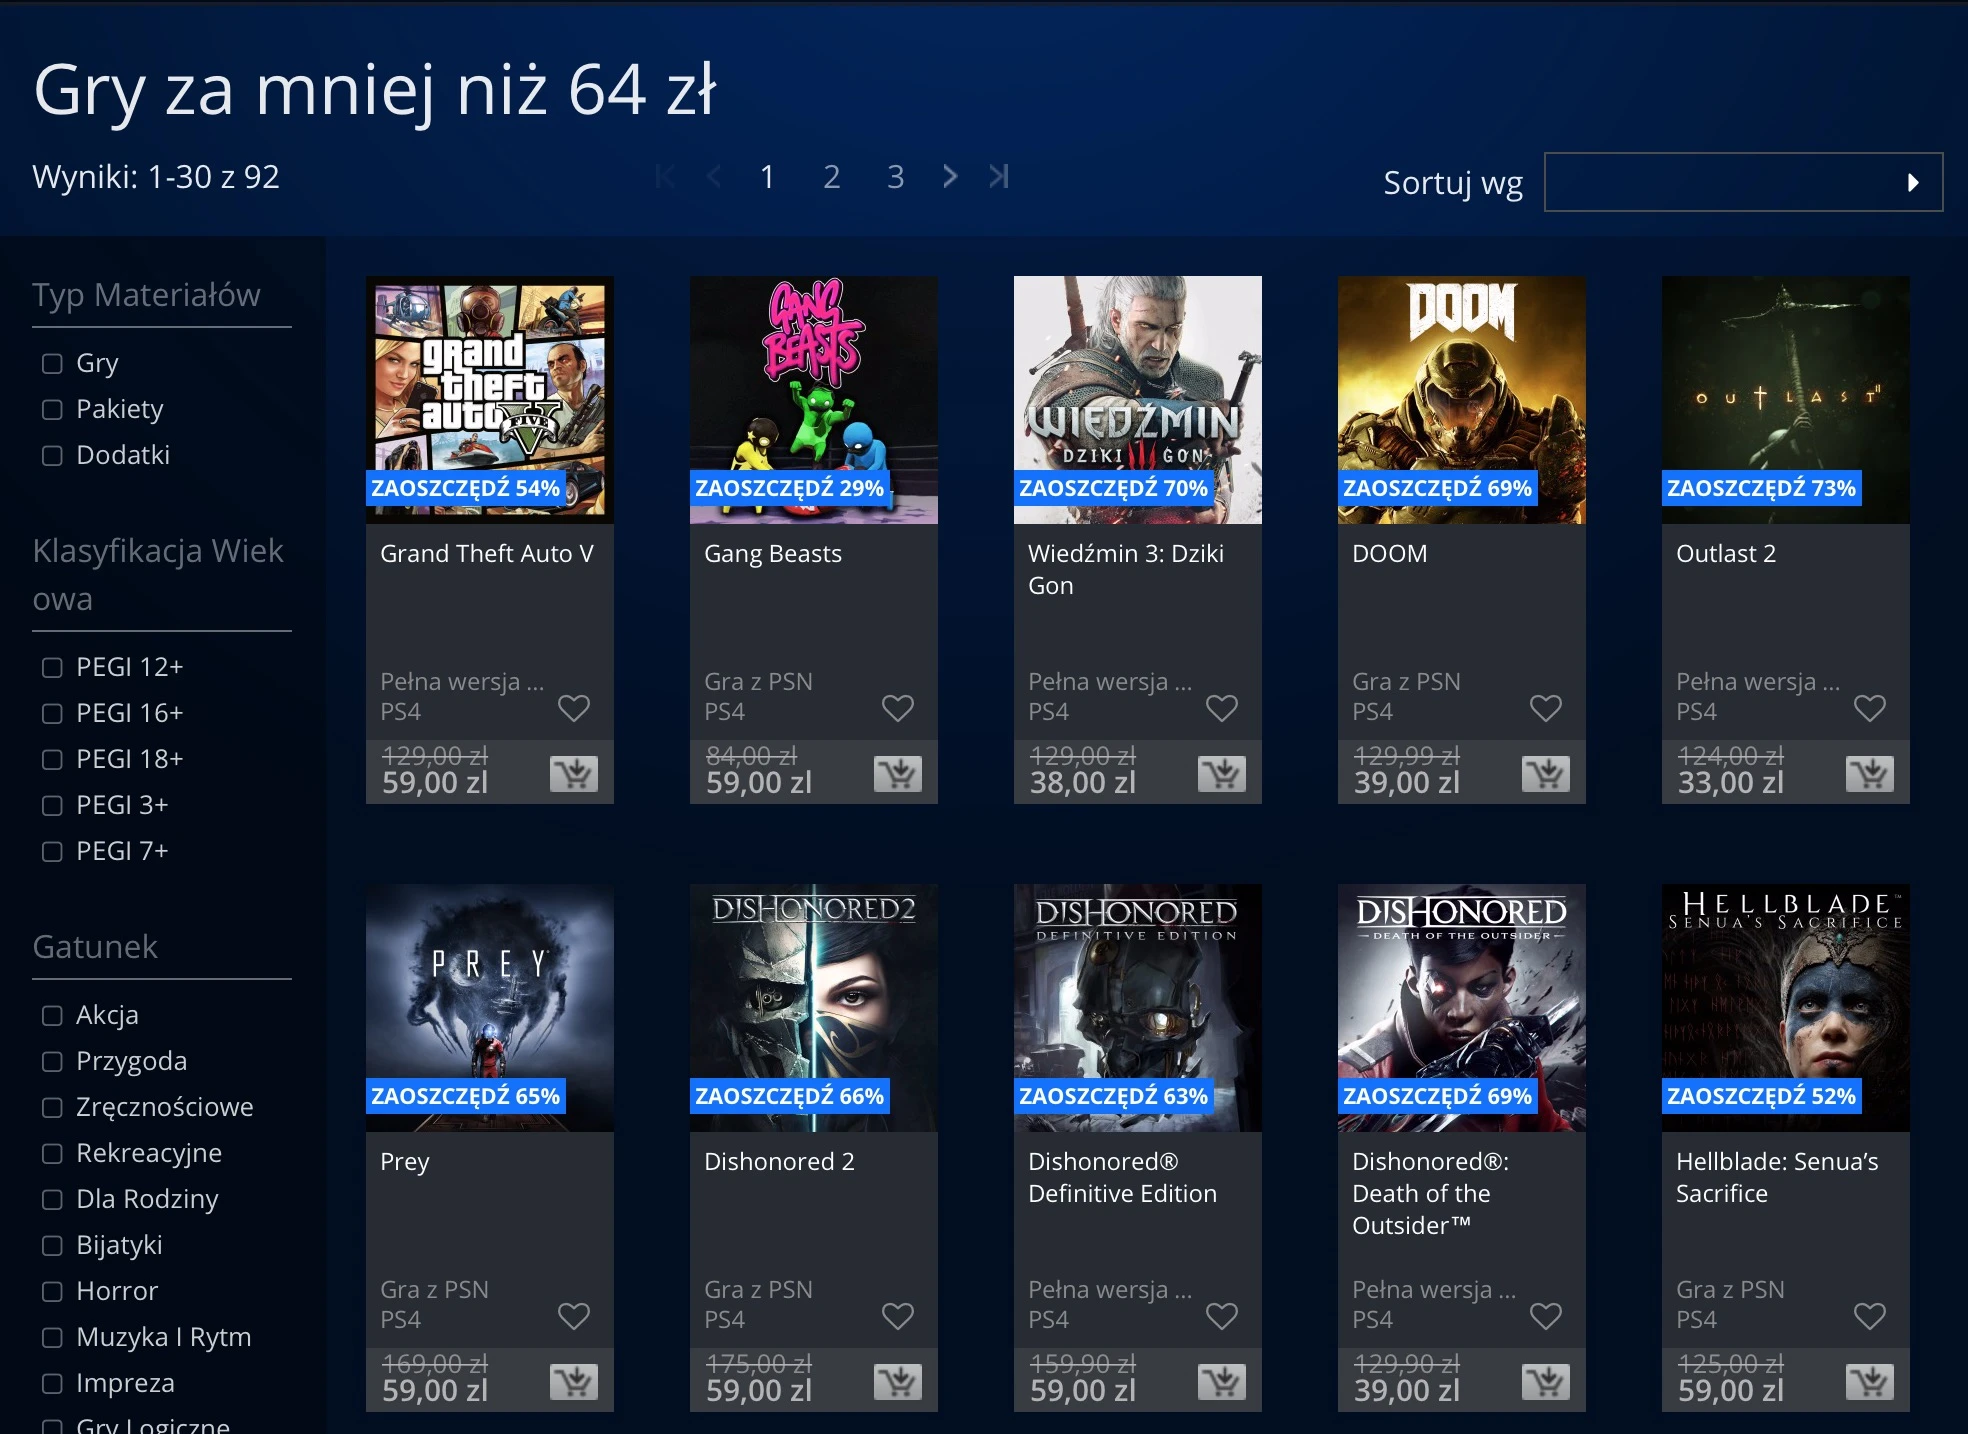Image resolution: width=1968 pixels, height=1434 pixels.
Task: Toggle the Muzyka I Rytm filter
Action: coord(52,1337)
